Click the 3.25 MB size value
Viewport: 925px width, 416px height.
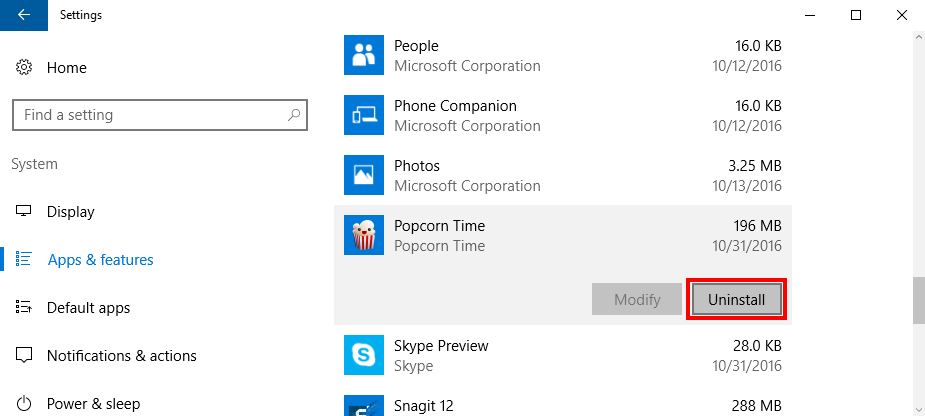[754, 166]
